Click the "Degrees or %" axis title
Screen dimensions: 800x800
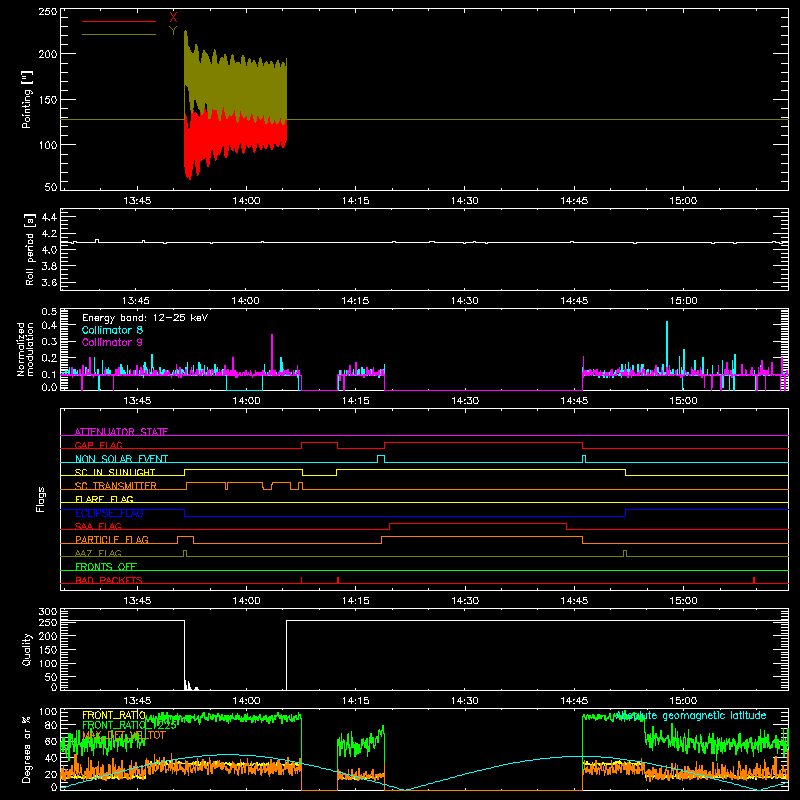[27, 749]
